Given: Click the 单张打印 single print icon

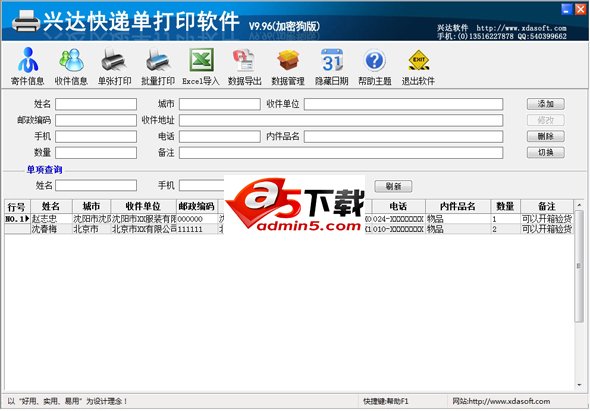Looking at the screenshot, I should (x=114, y=66).
